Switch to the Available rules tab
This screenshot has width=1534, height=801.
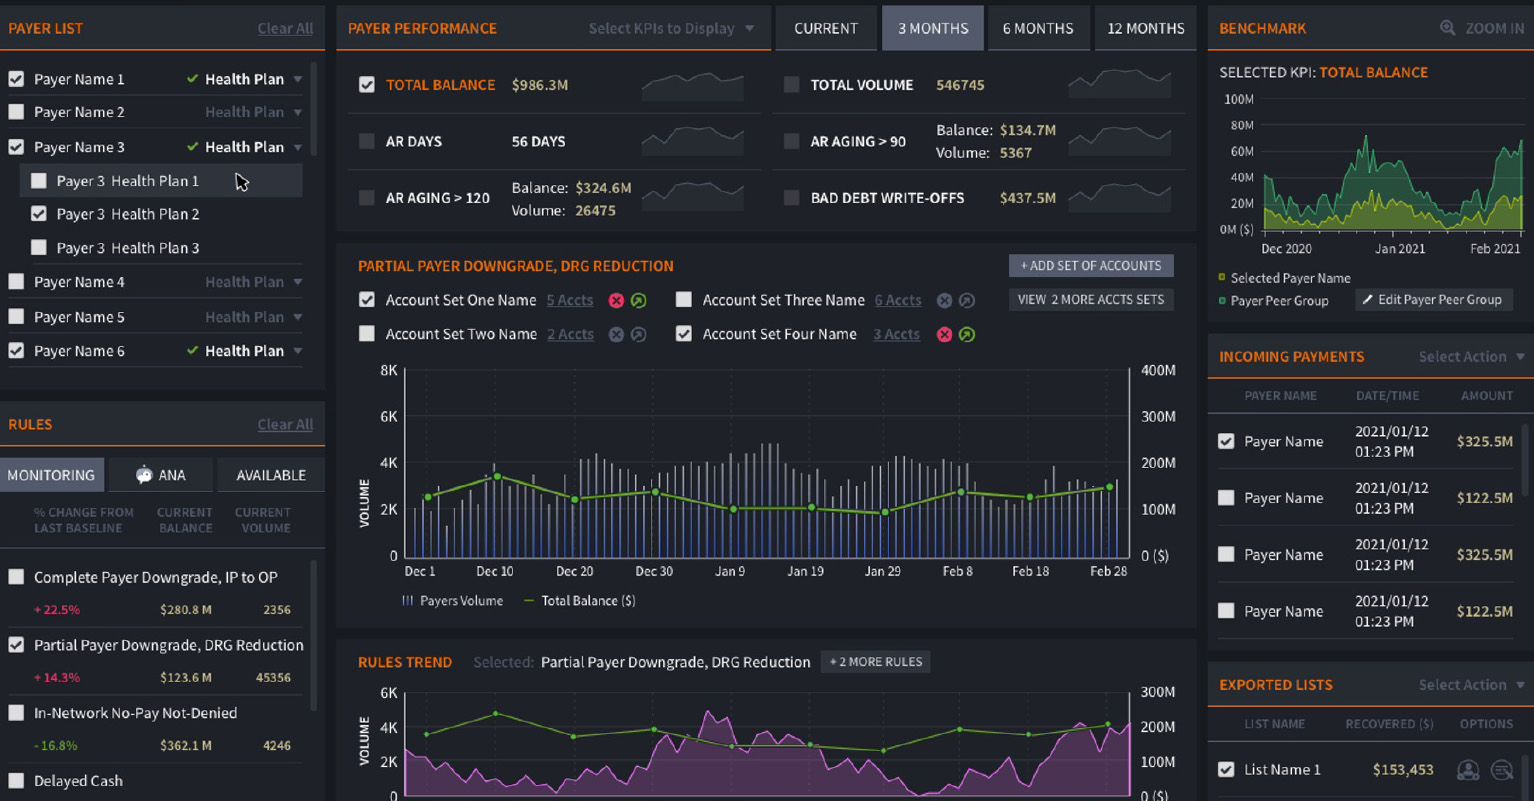[271, 475]
